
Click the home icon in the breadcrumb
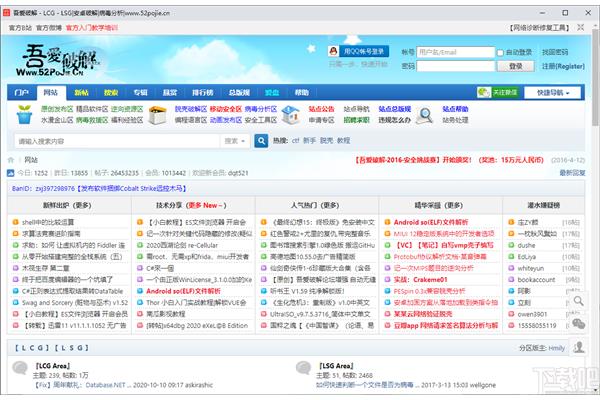tap(11, 160)
